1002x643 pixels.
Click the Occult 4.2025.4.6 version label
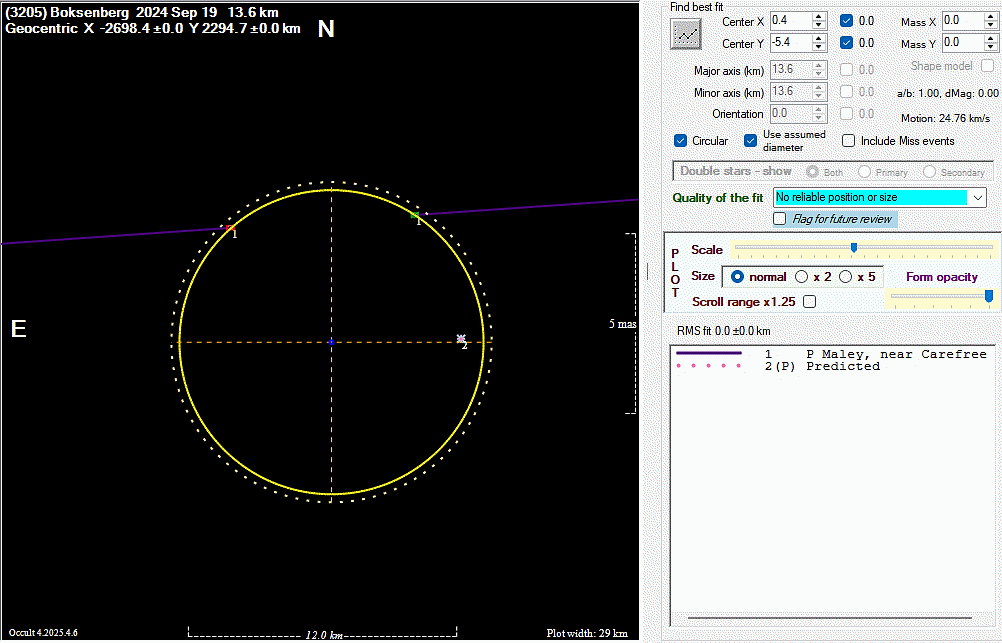(43, 633)
